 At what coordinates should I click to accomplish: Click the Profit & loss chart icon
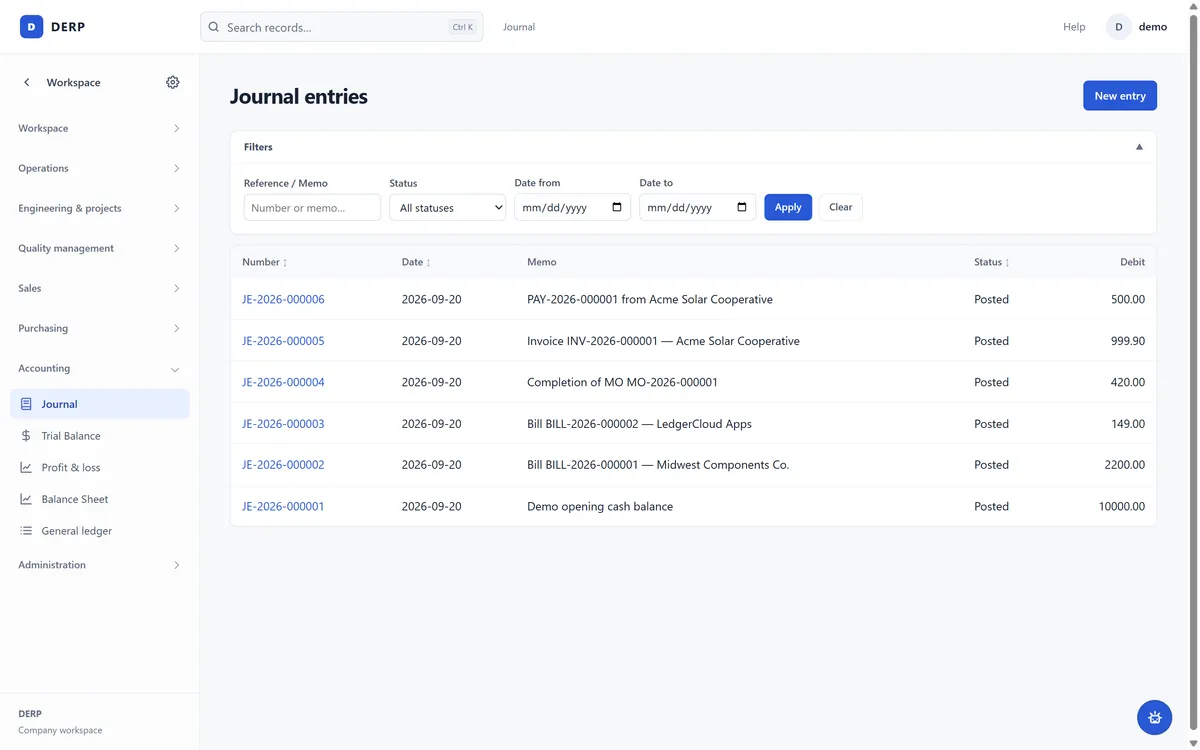click(26, 467)
